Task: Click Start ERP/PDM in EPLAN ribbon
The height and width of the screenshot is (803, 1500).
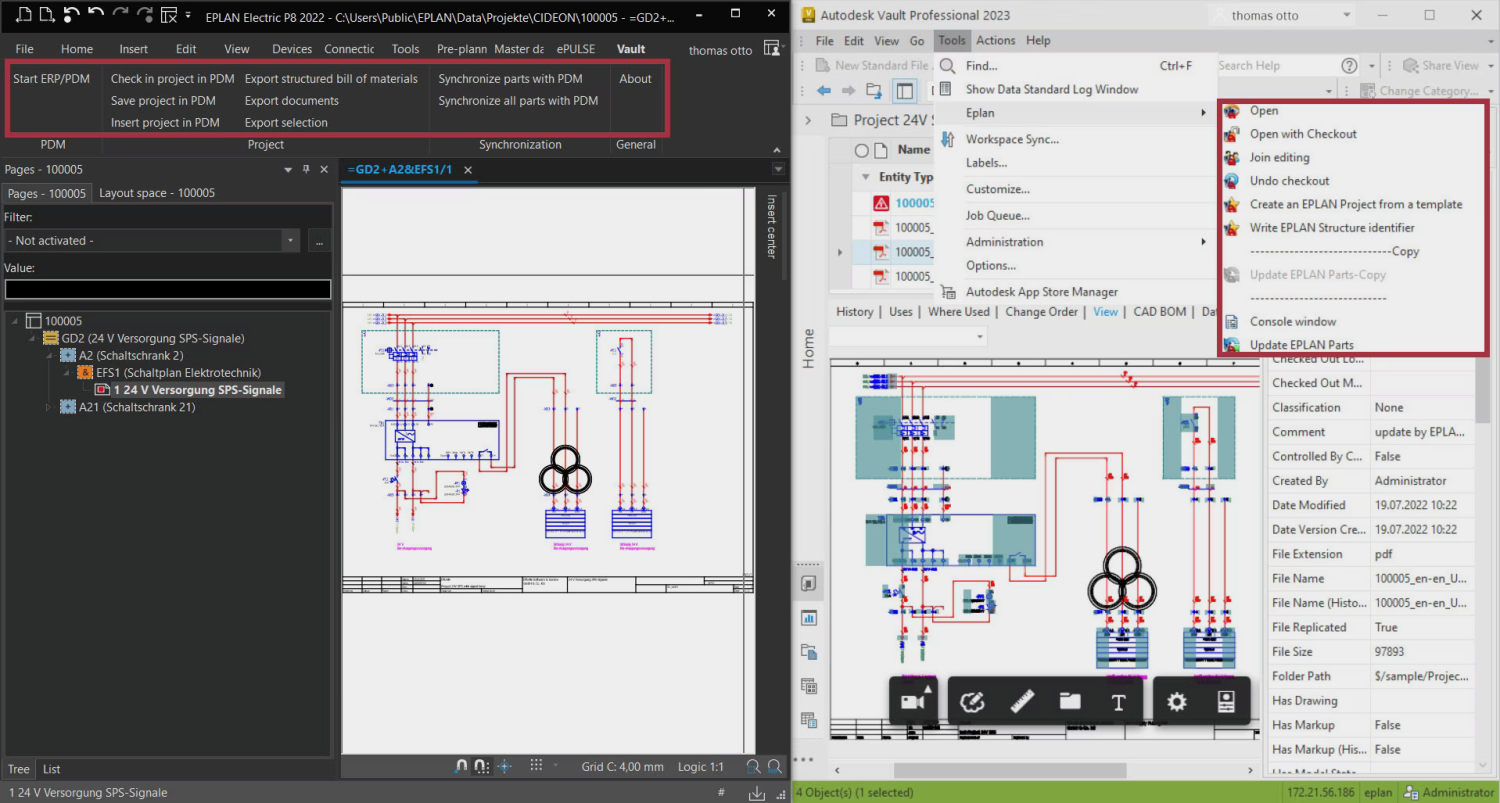Action: point(52,79)
